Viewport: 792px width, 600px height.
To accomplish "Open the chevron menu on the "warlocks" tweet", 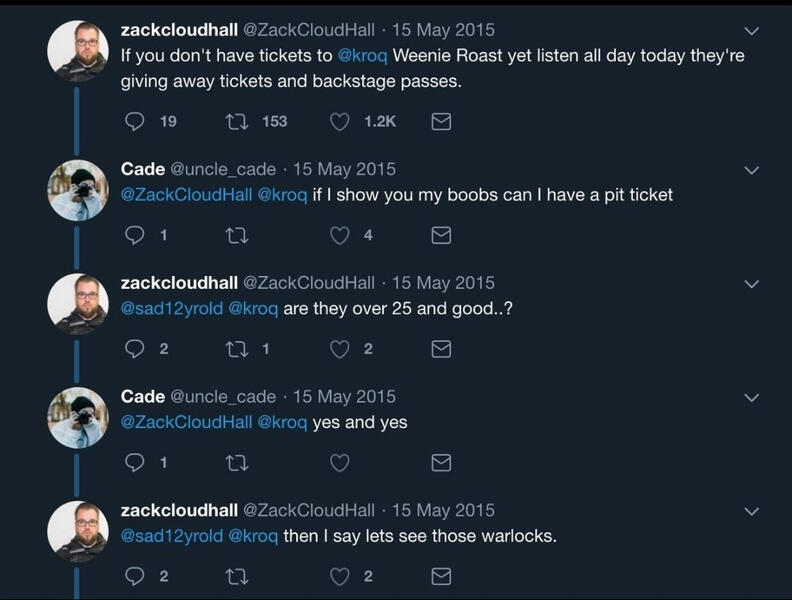I will pos(752,511).
